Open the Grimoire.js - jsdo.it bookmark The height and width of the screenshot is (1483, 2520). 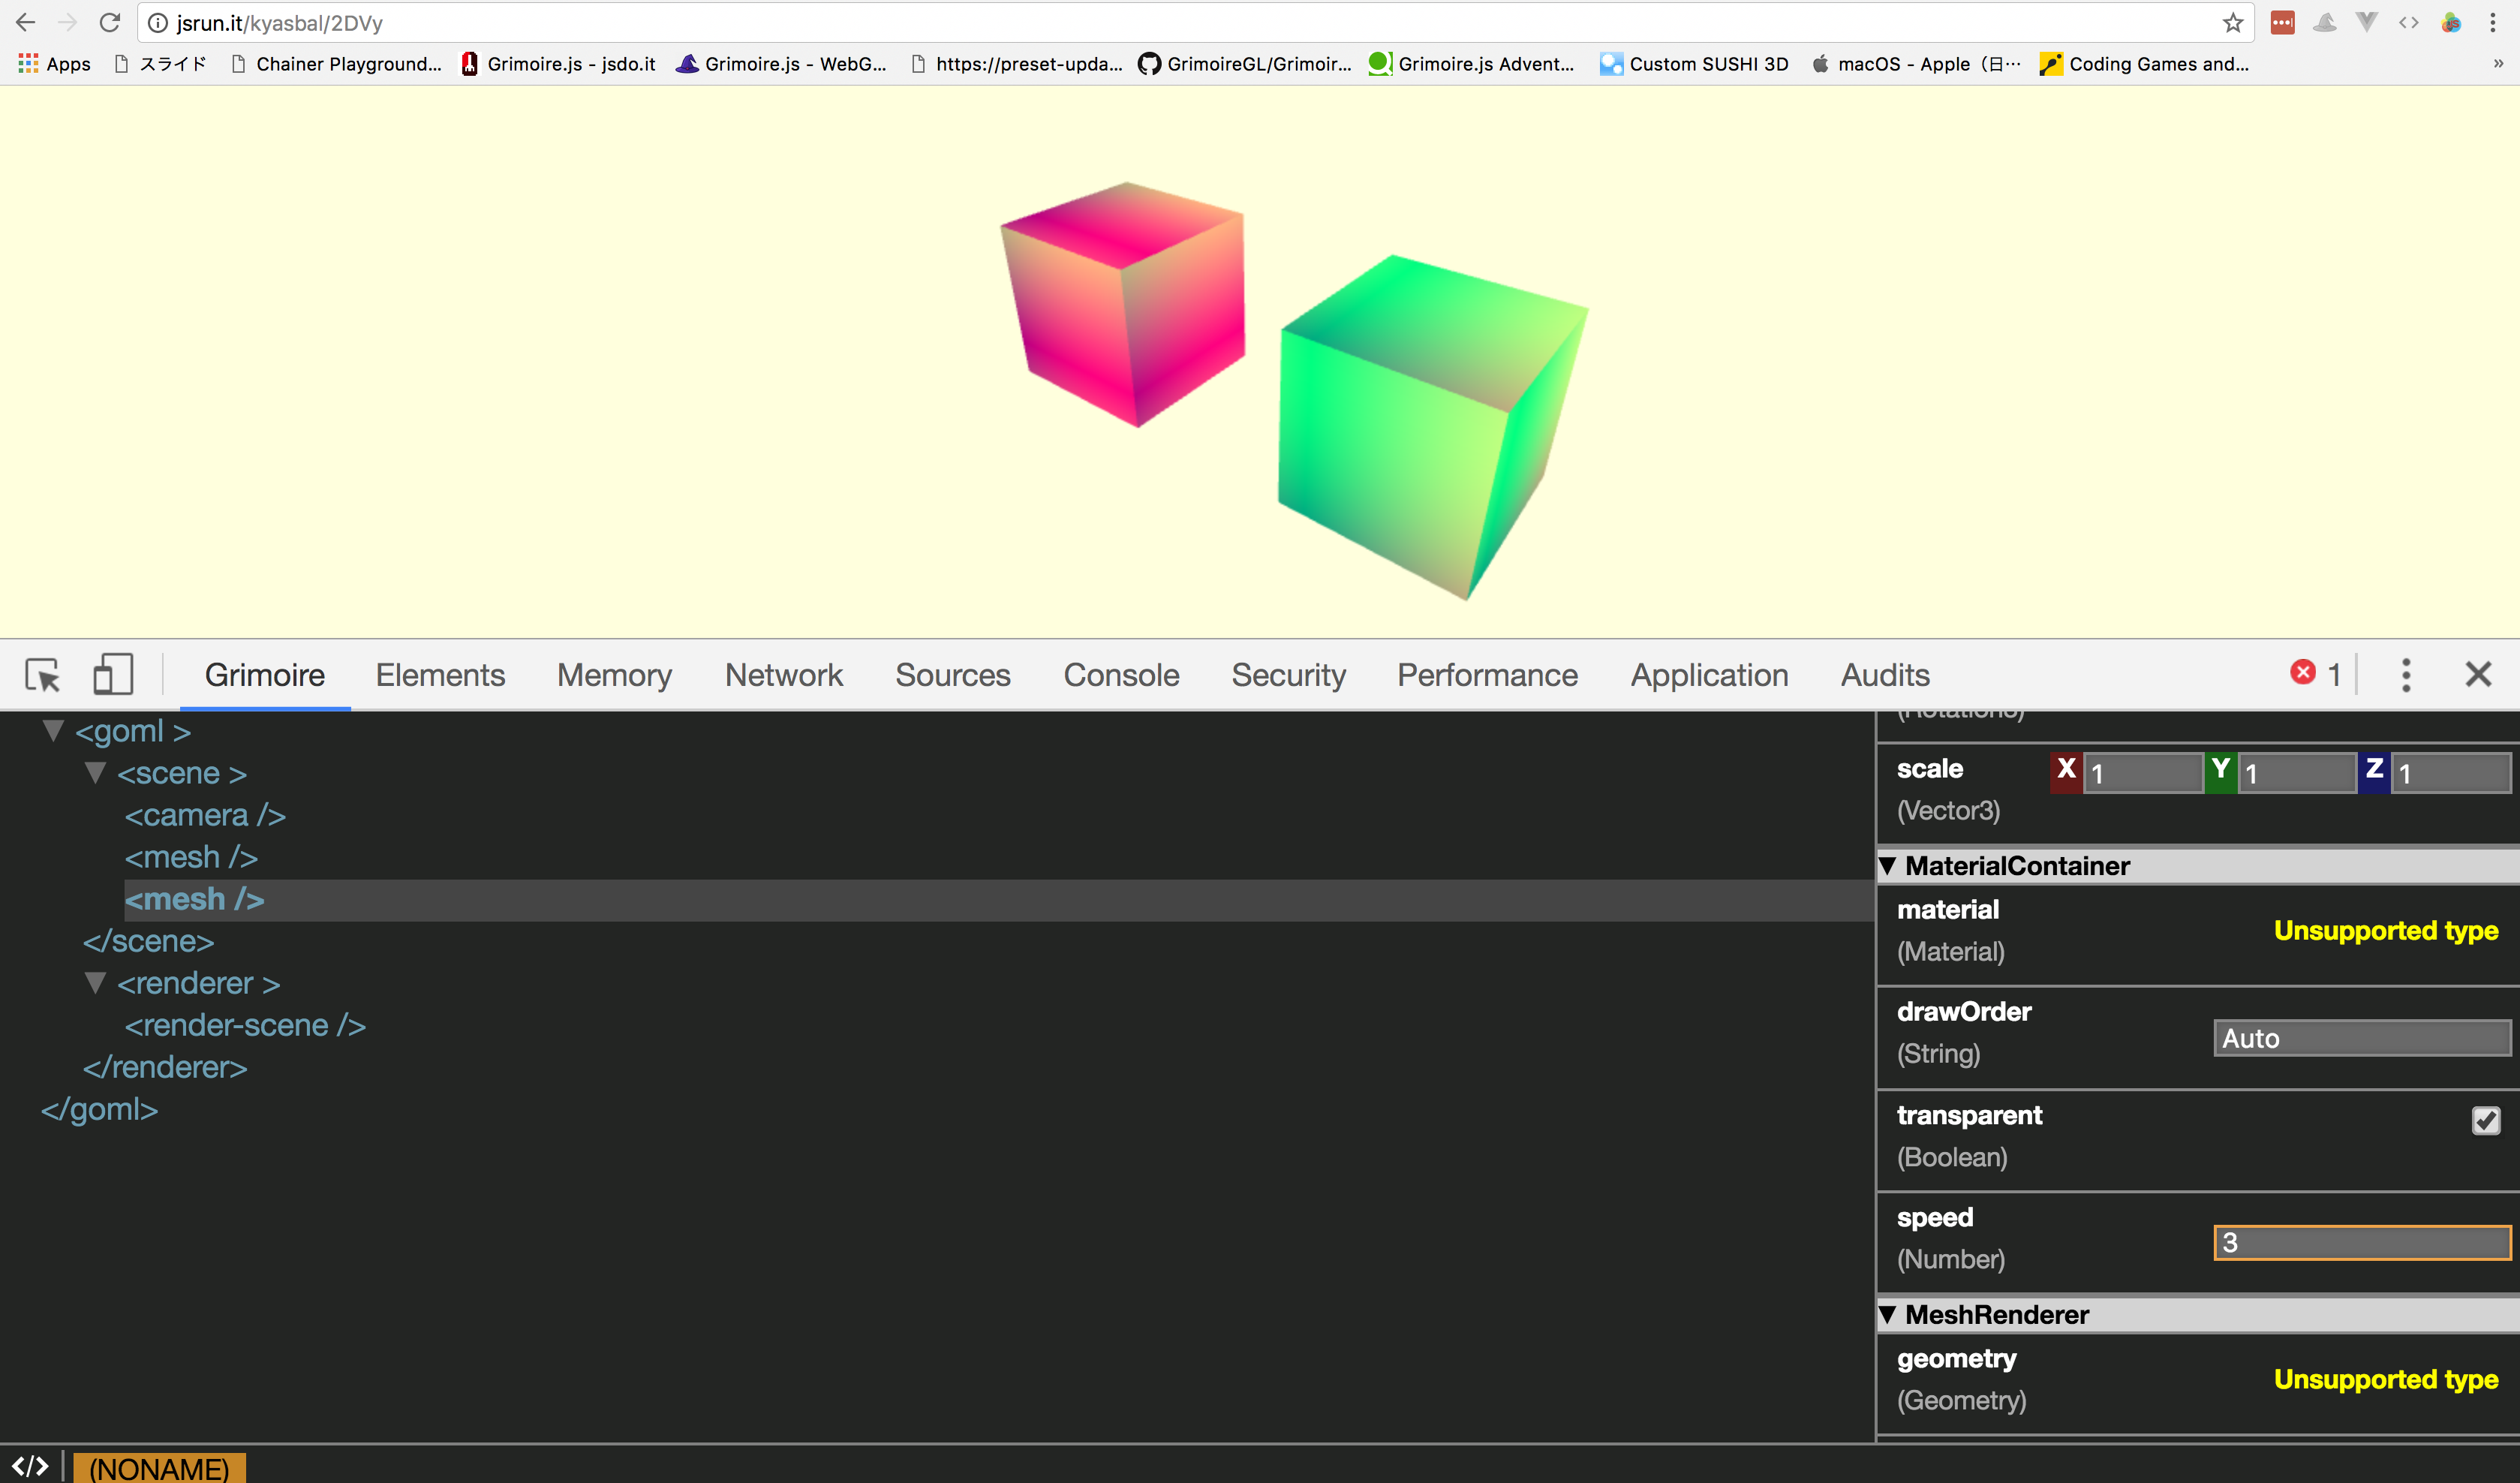point(558,64)
